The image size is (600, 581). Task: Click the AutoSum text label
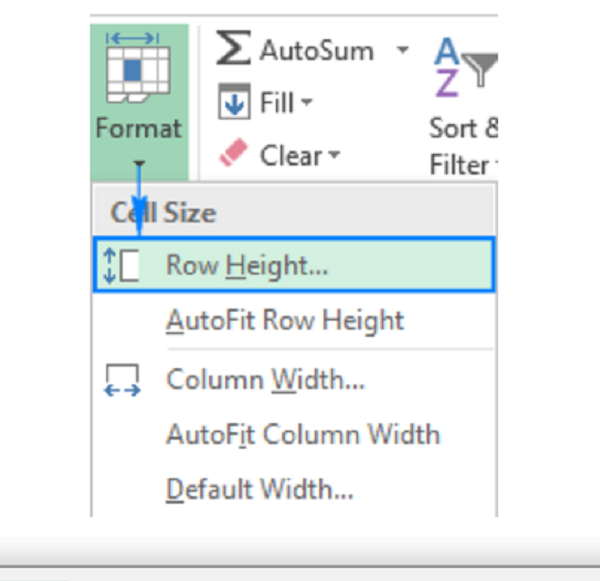click(316, 50)
